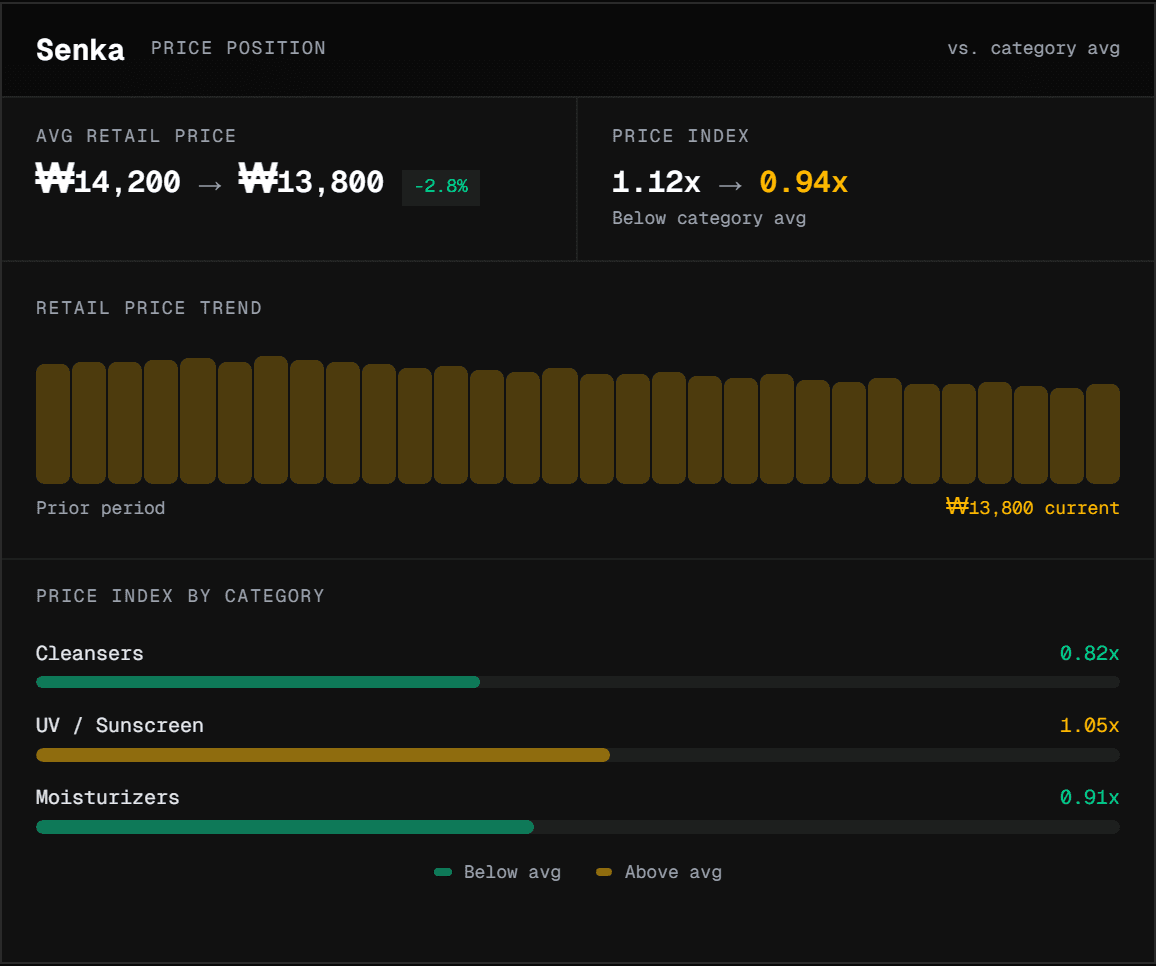Click the Cleansers green progress bar

pyautogui.click(x=258, y=682)
